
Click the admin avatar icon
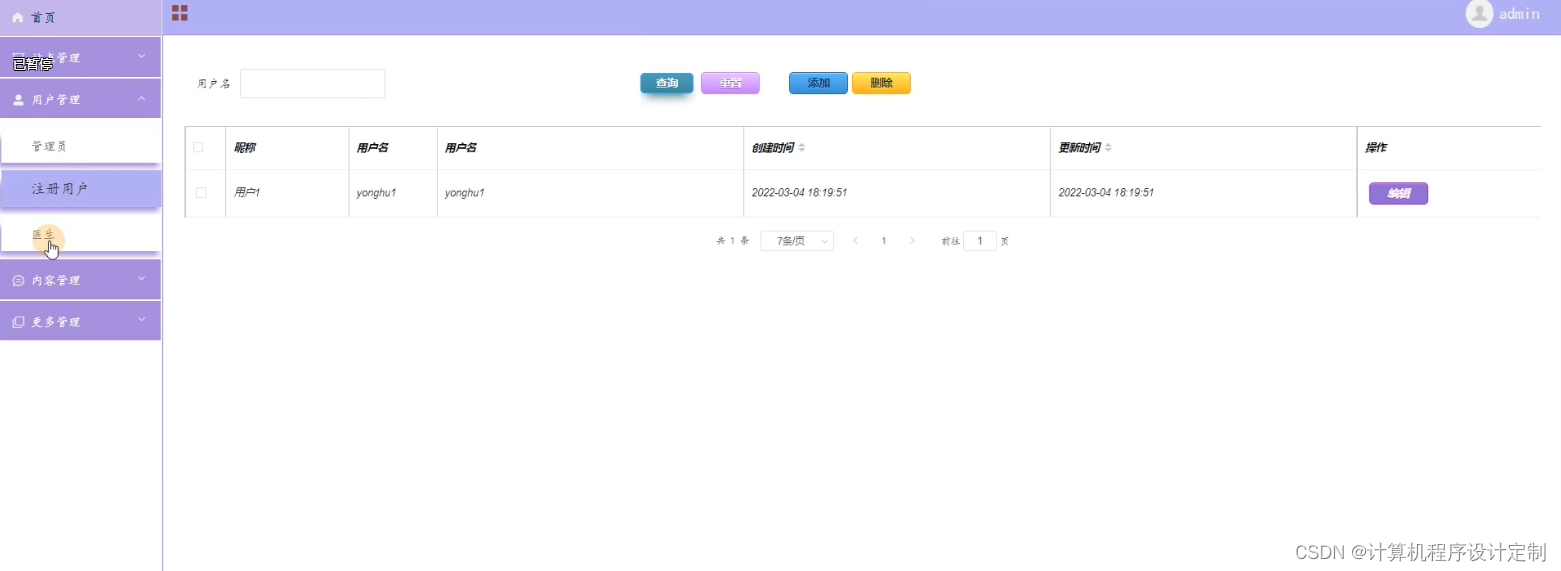click(1479, 13)
